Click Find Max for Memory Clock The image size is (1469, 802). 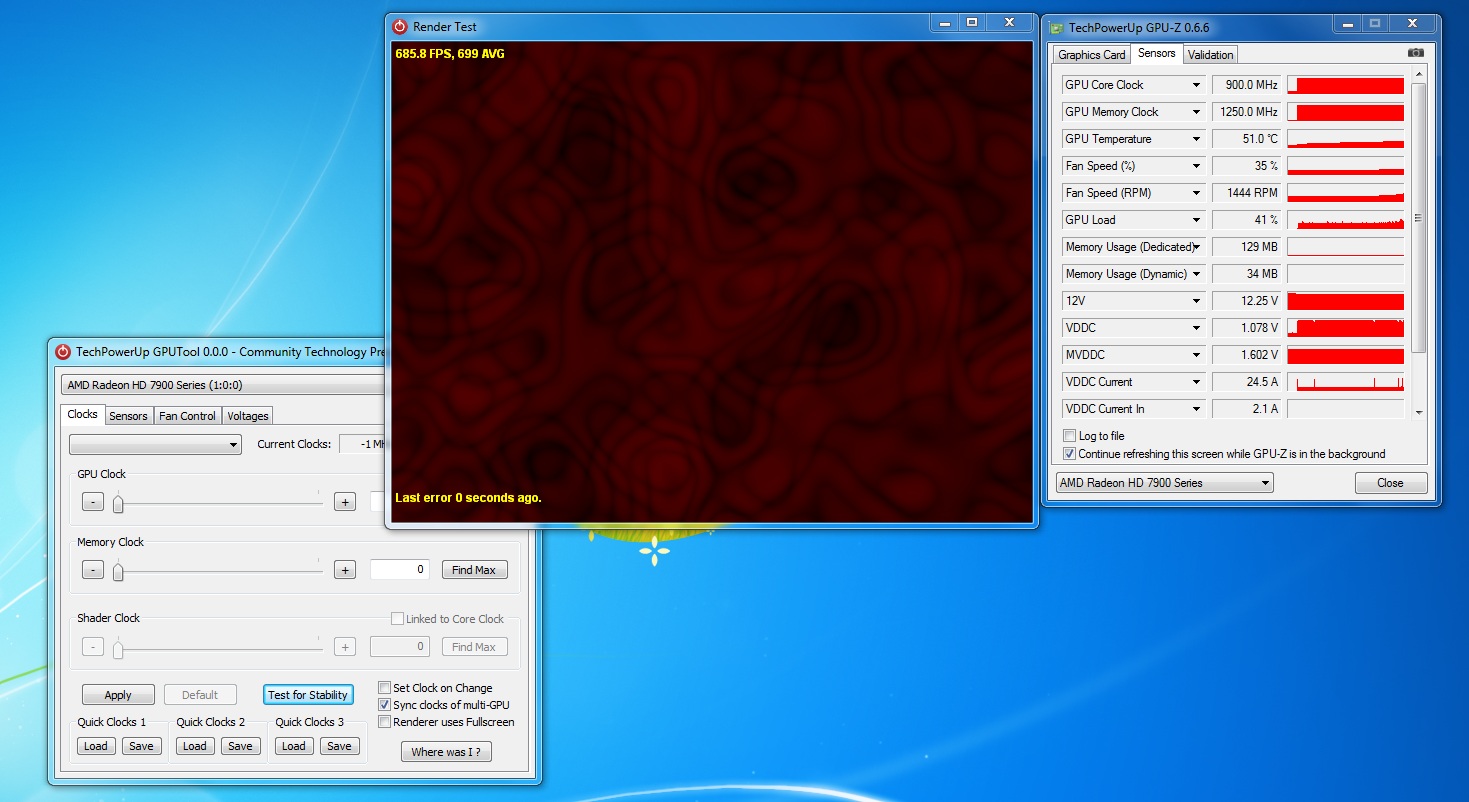point(474,570)
